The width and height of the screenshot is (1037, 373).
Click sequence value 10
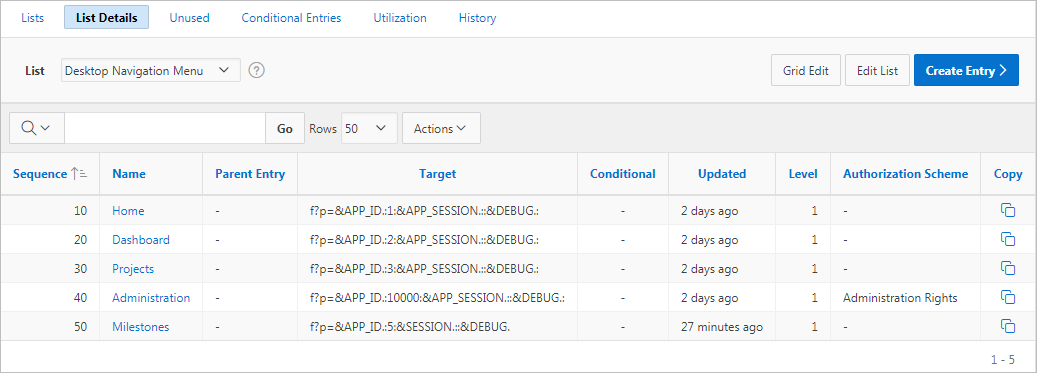(81, 211)
